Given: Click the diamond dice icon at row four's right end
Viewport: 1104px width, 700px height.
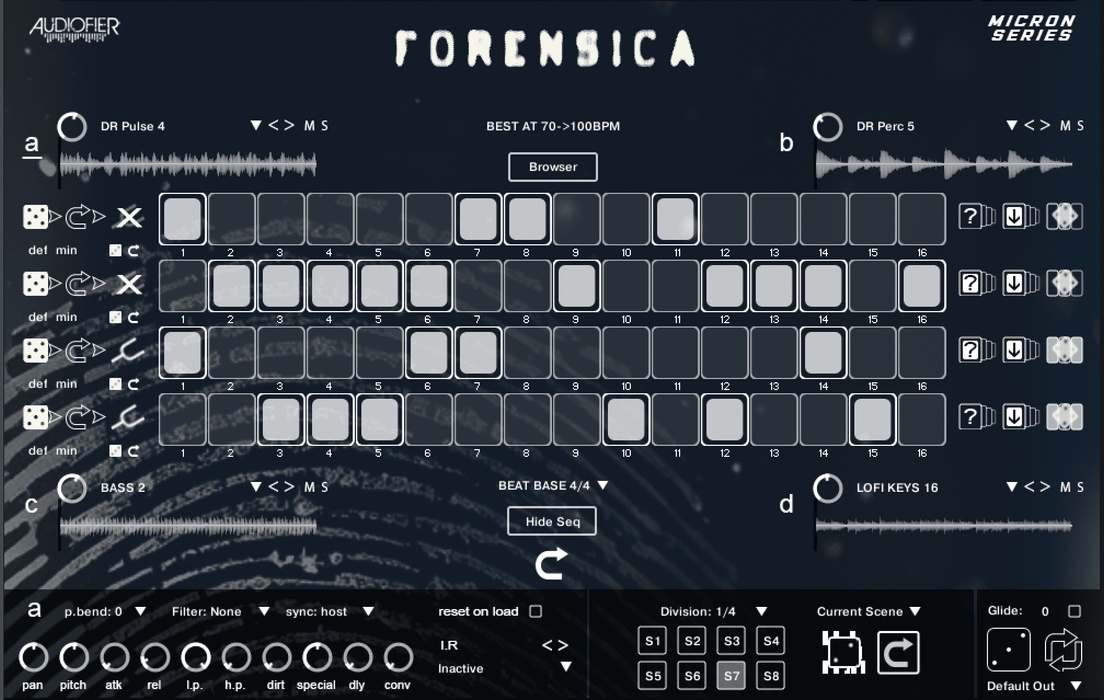Looking at the screenshot, I should pos(1063,418).
